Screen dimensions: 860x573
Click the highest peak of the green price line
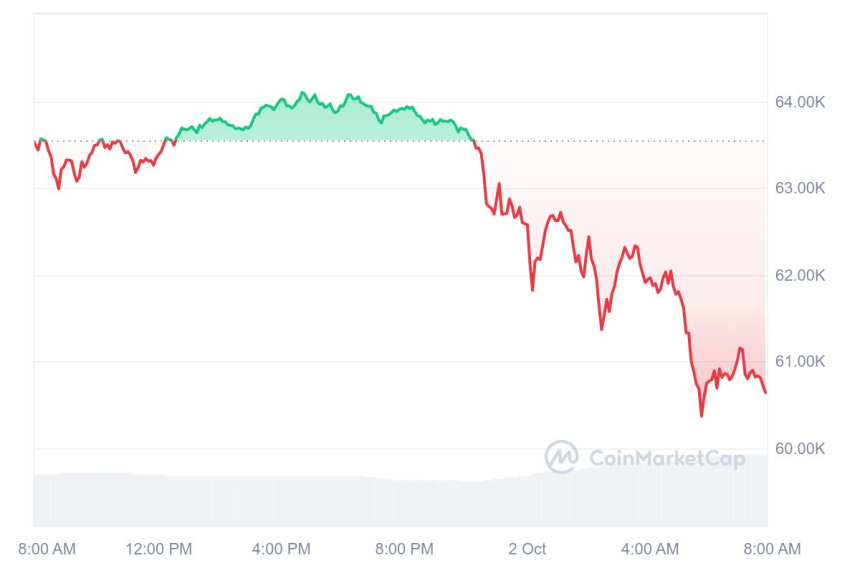click(303, 92)
